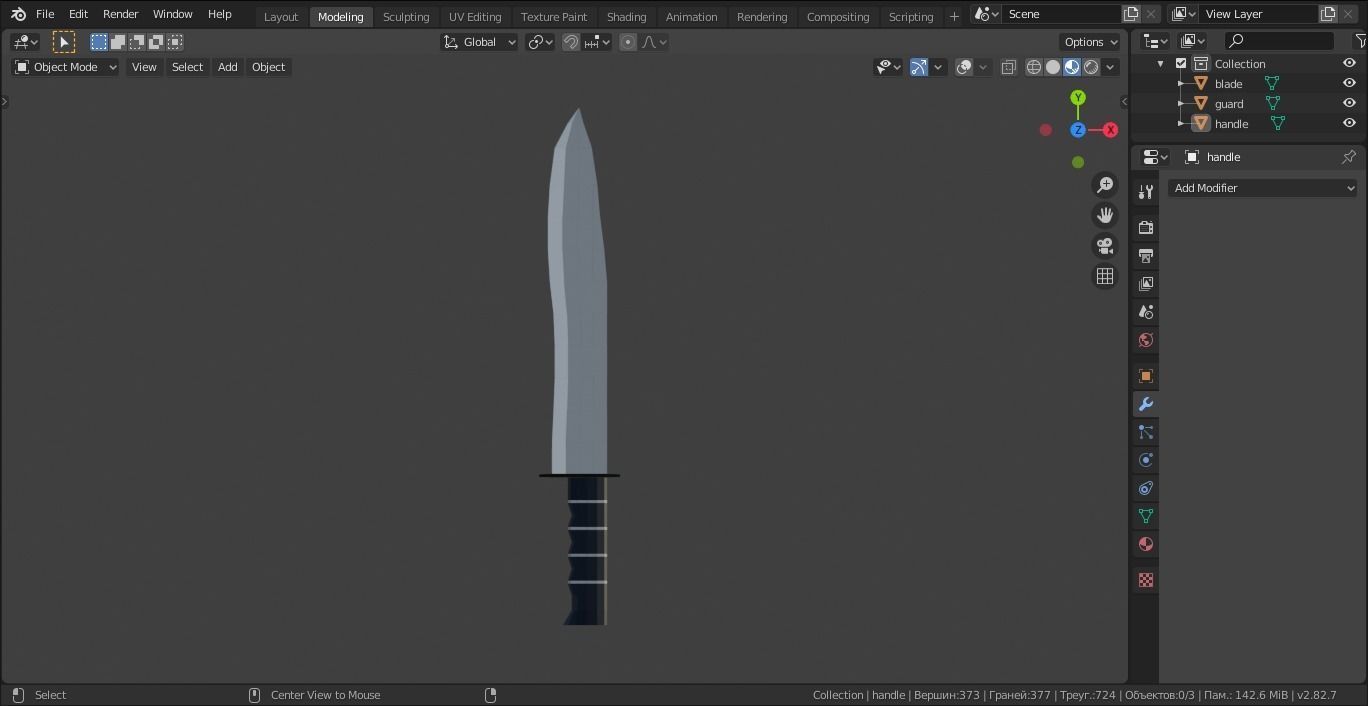Open Output properties tab
The width and height of the screenshot is (1368, 706).
(x=1146, y=256)
